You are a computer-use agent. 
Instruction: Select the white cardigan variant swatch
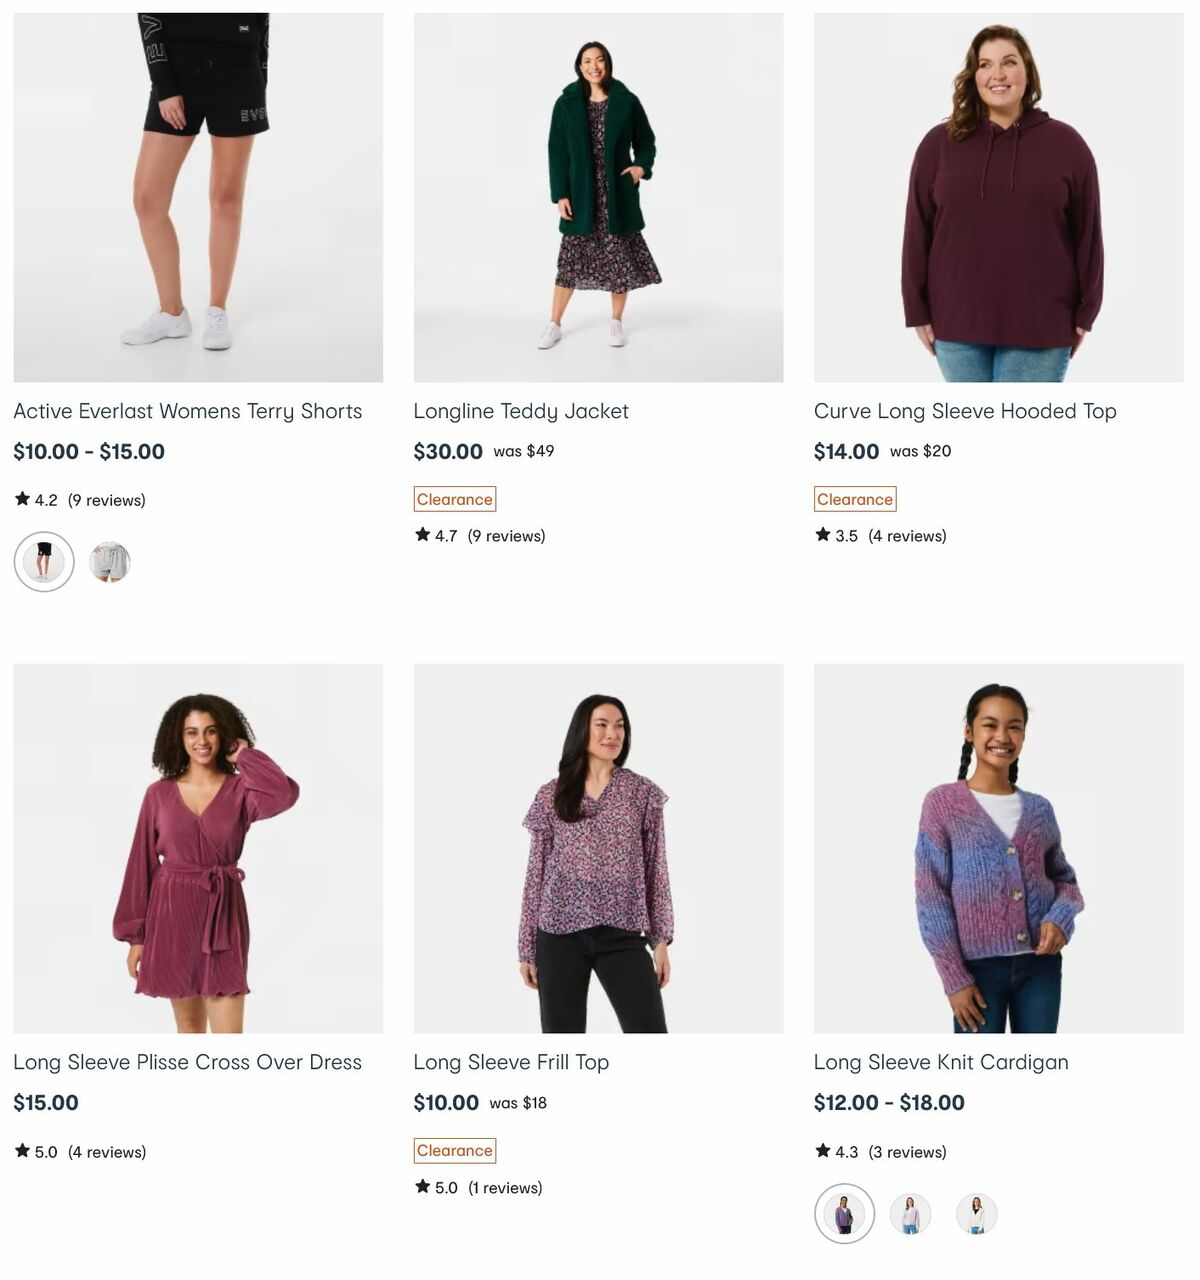click(977, 1213)
